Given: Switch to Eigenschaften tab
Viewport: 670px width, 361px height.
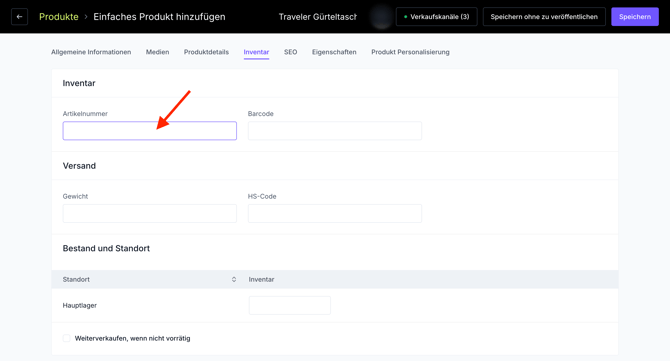Looking at the screenshot, I should (x=334, y=52).
